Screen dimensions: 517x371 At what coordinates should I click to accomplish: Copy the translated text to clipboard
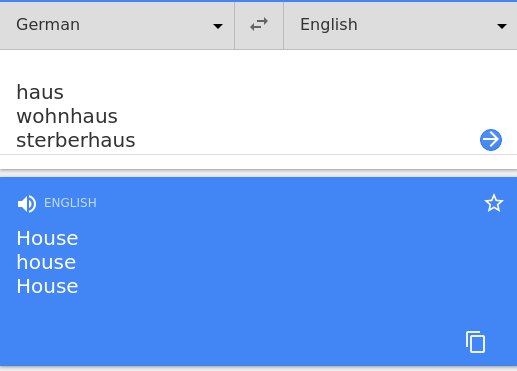476,342
